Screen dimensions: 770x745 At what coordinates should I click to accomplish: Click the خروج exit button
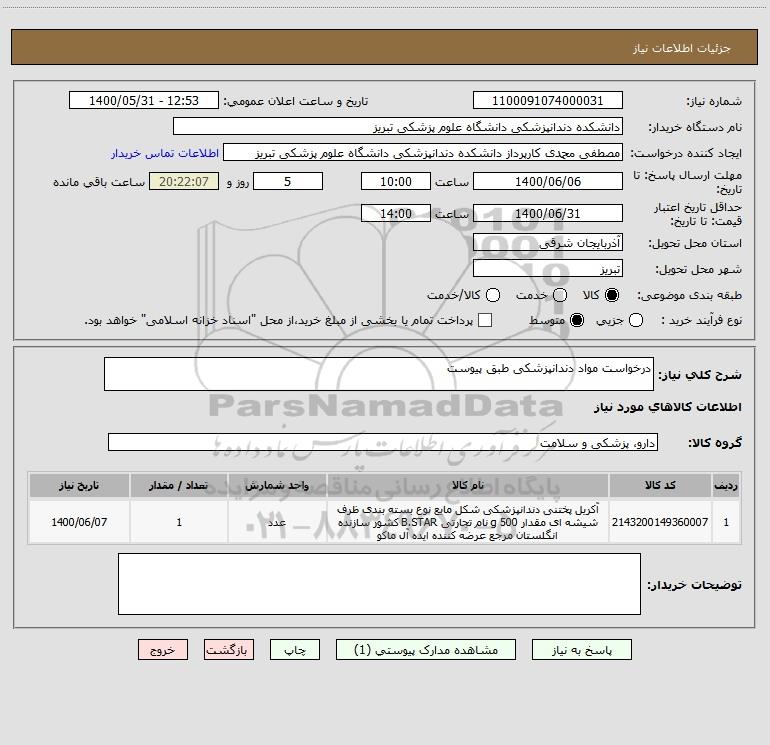tap(163, 650)
